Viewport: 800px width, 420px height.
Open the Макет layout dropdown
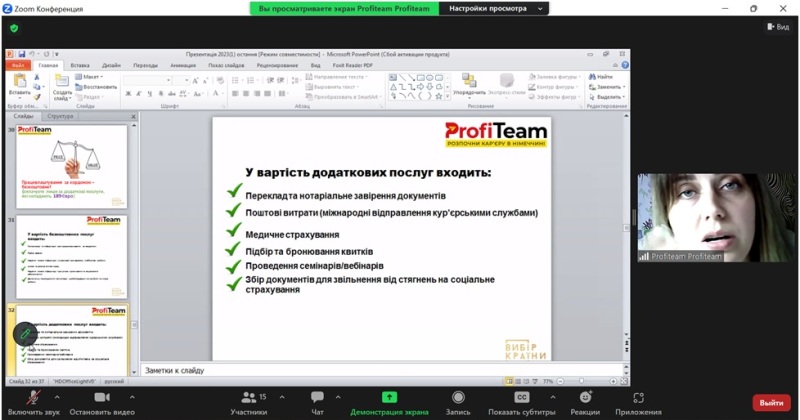89,77
